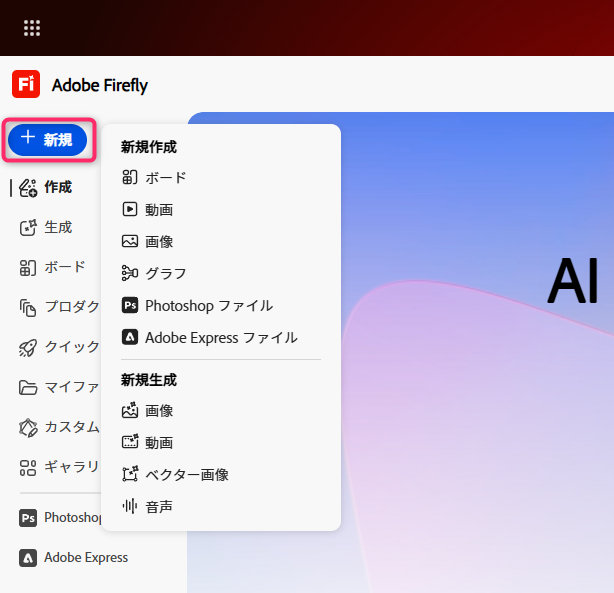
Task: Open 作成 in the left sidebar
Action: (x=57, y=187)
